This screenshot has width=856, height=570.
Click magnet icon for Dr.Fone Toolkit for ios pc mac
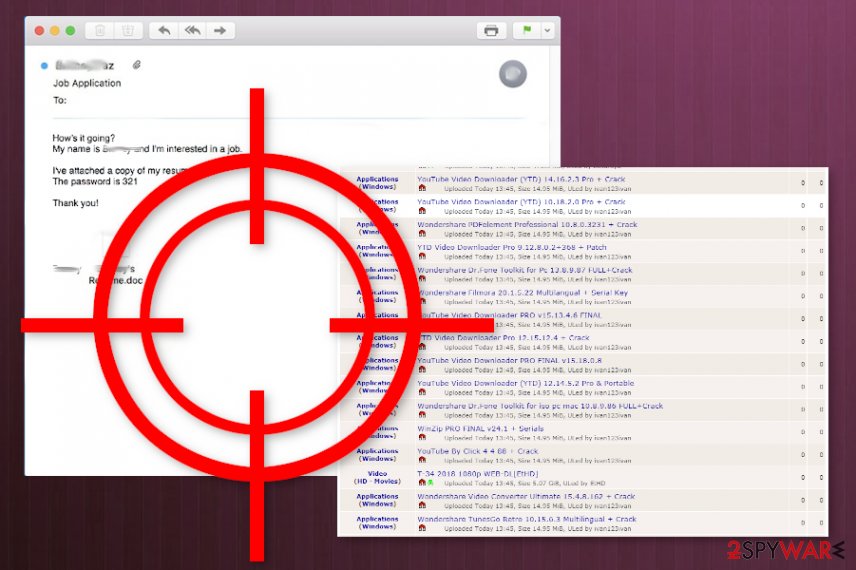422,415
